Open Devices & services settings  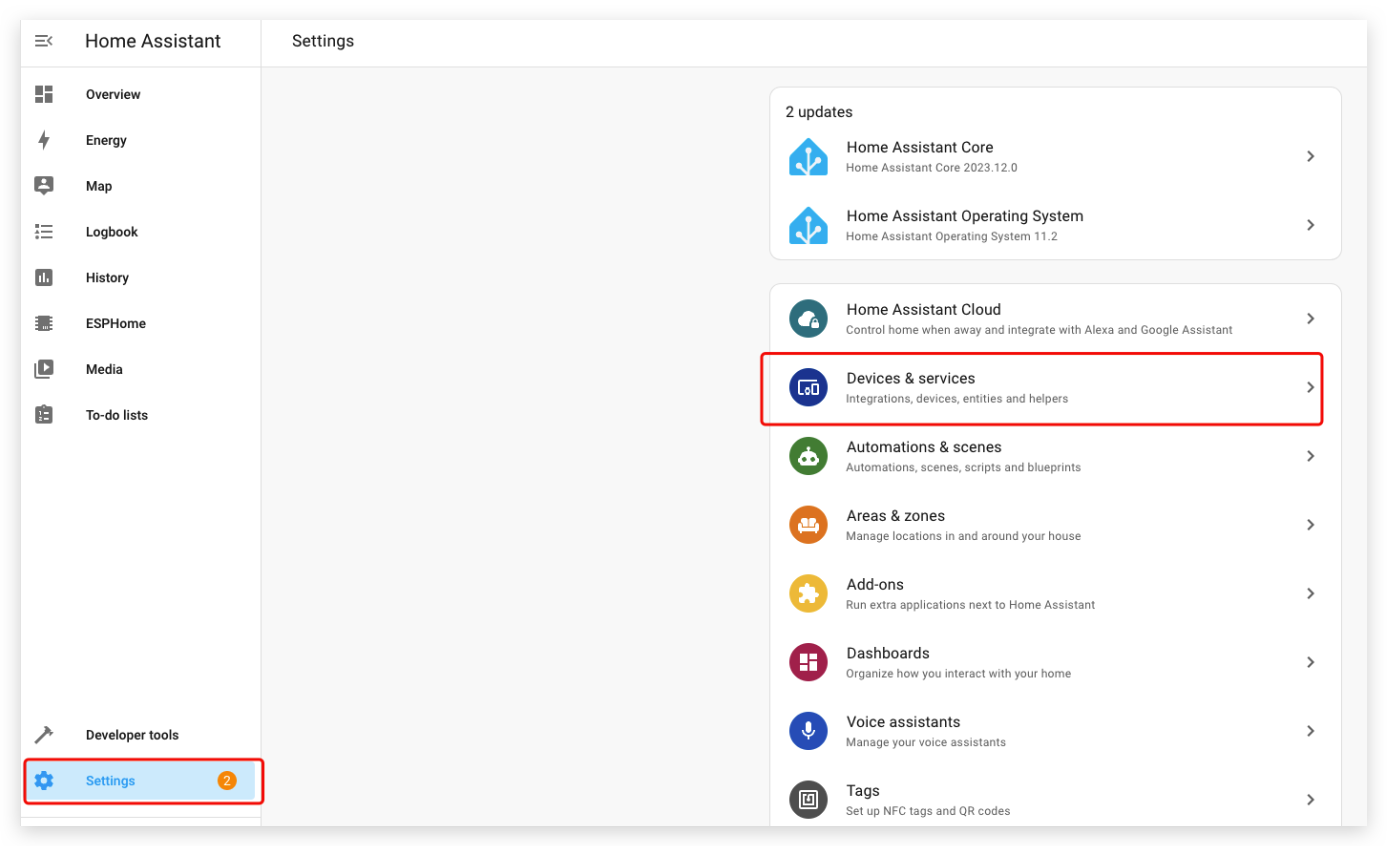pos(1055,388)
